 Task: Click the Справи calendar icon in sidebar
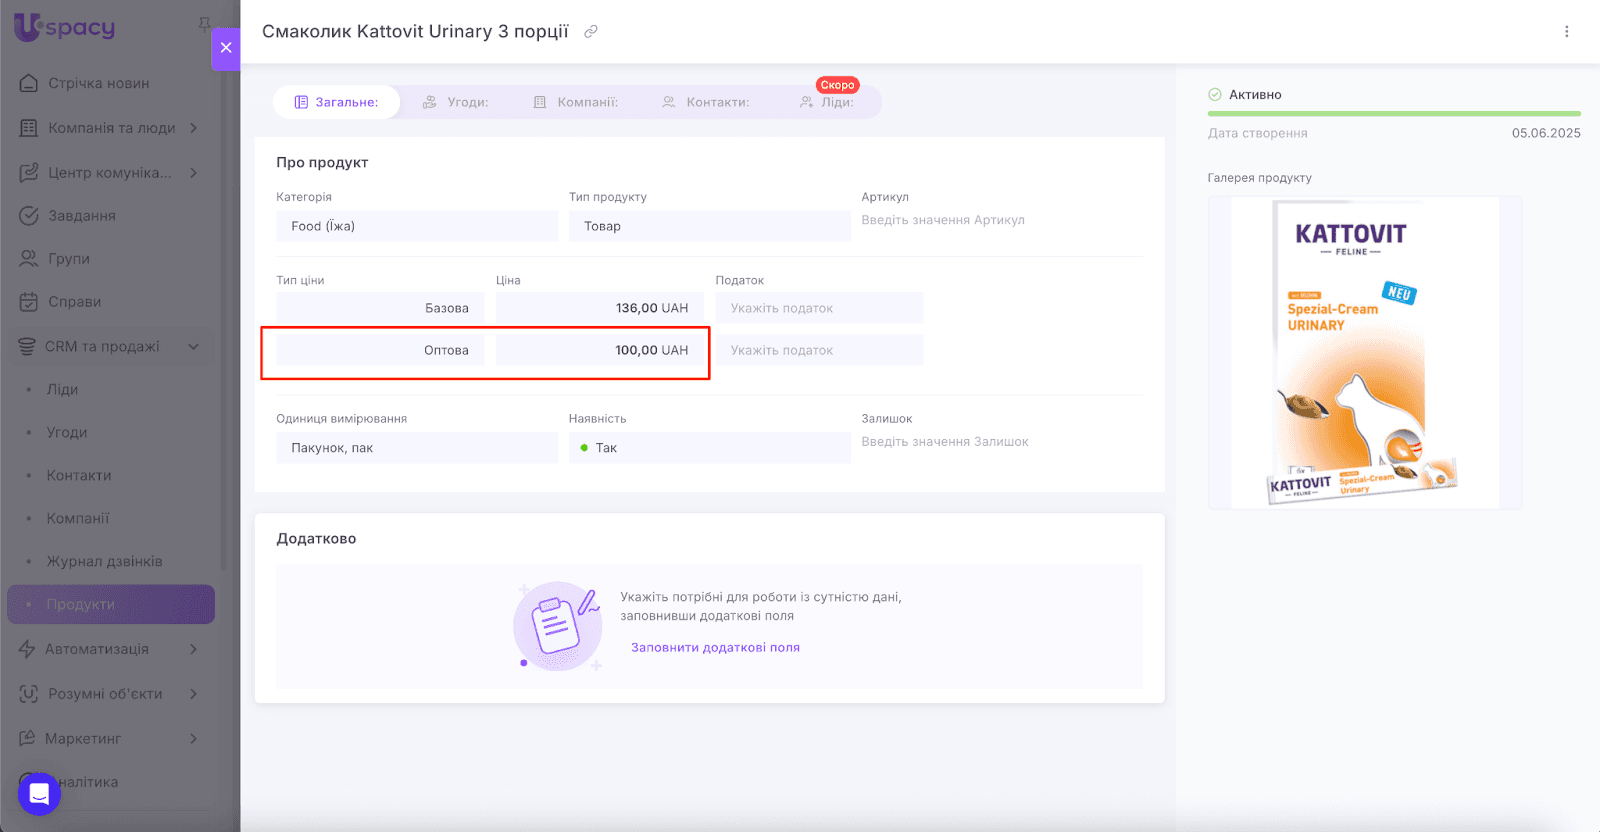click(29, 302)
